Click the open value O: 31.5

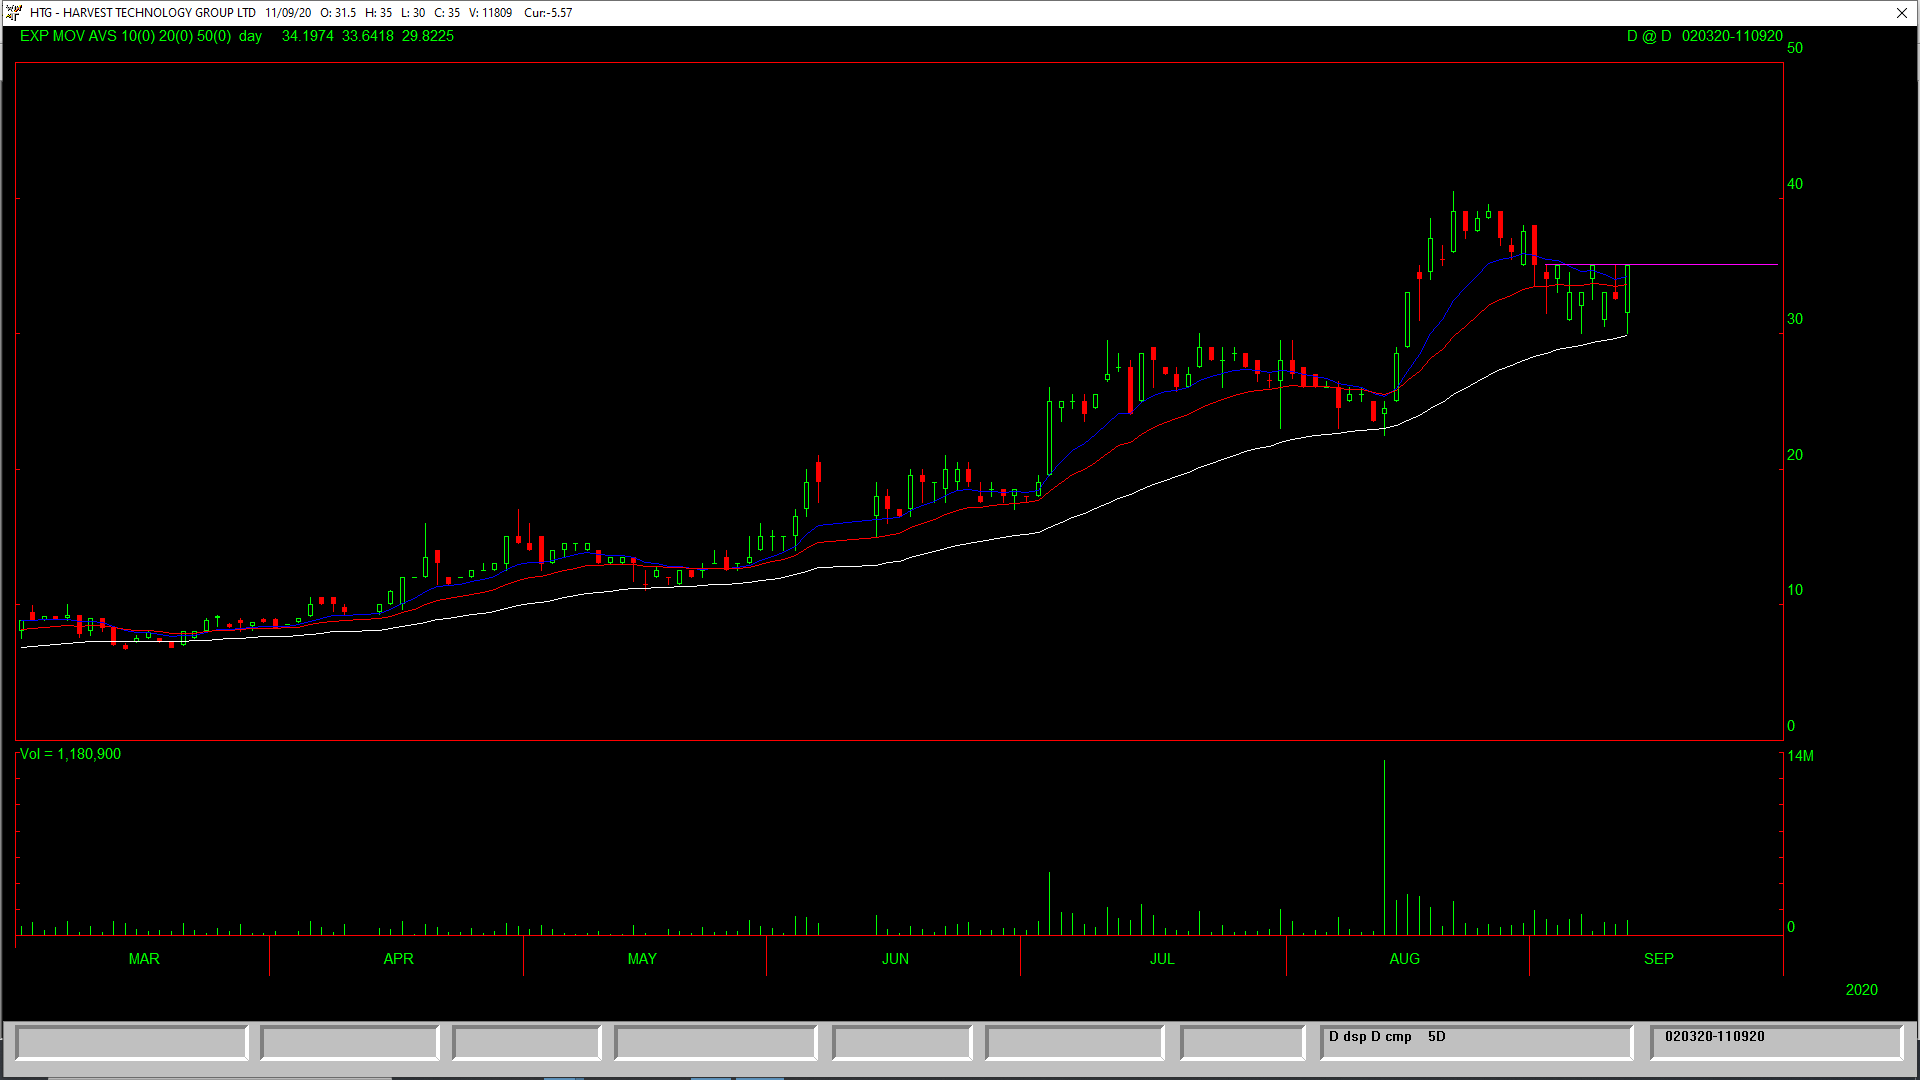(x=338, y=13)
